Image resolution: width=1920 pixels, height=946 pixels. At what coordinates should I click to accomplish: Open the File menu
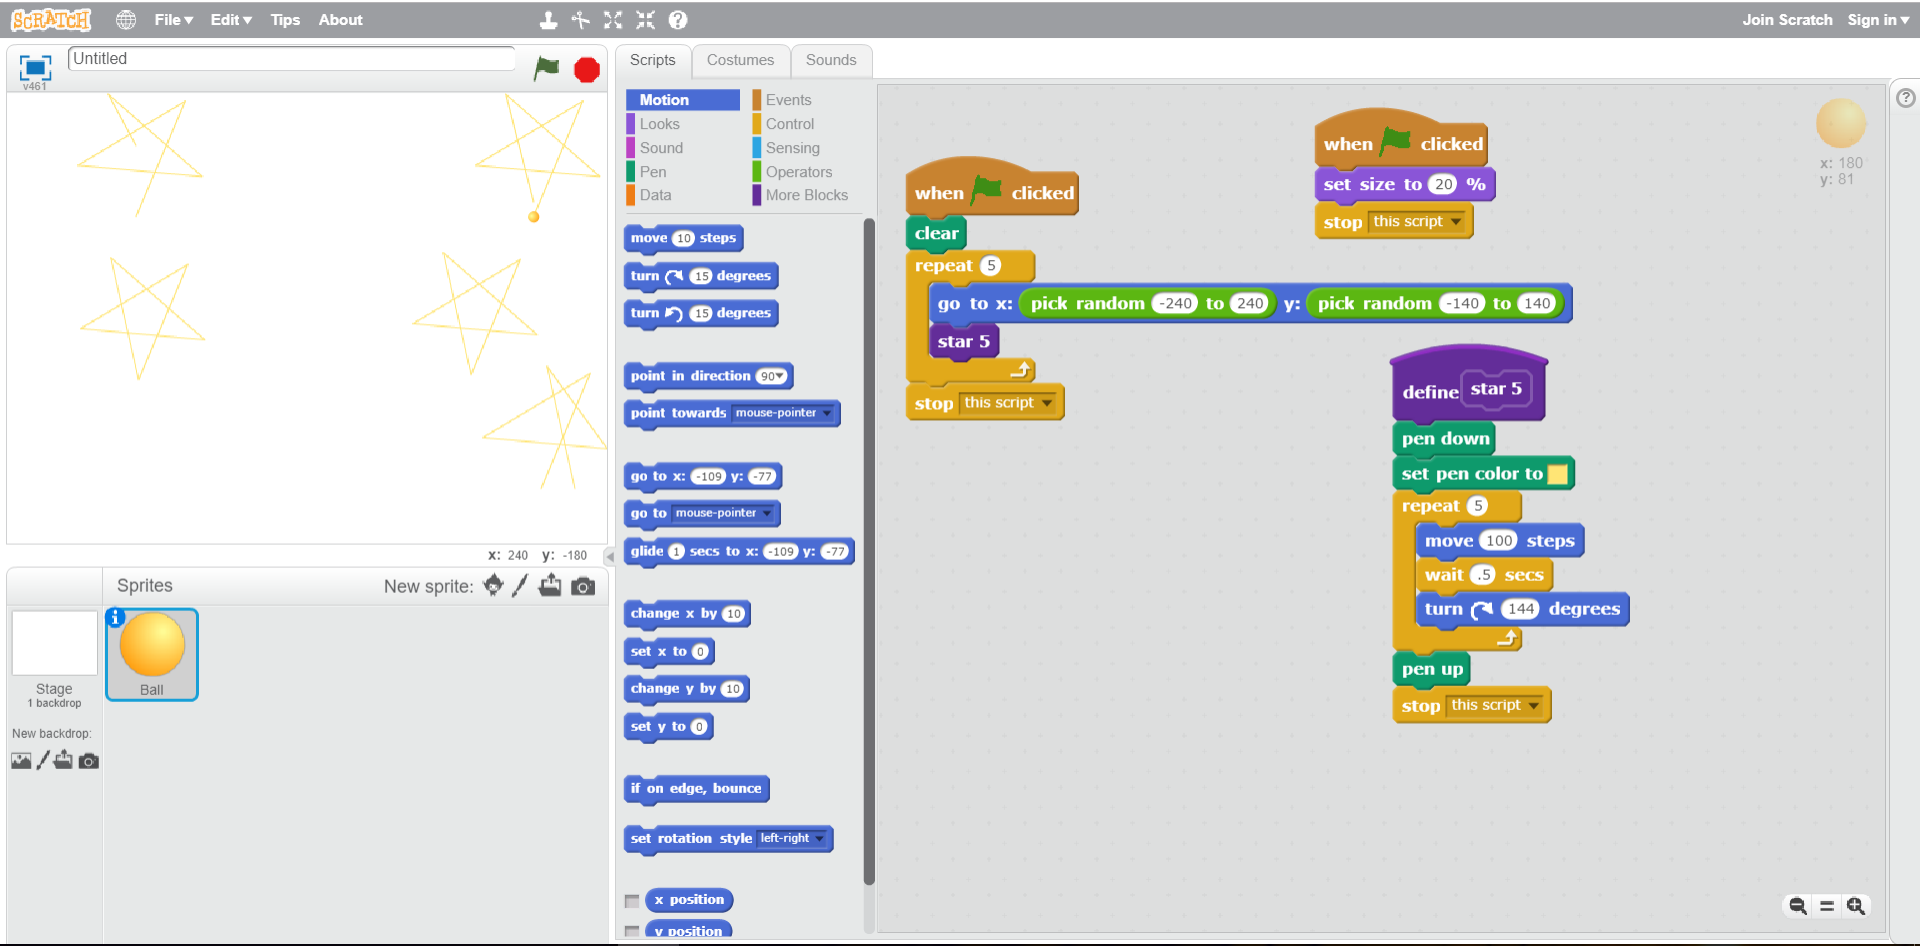click(173, 20)
